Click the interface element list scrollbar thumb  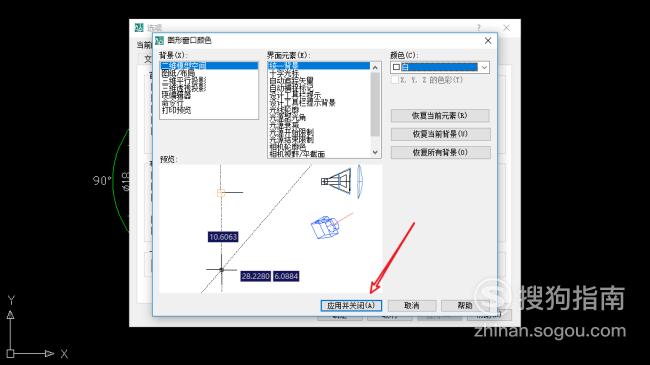click(375, 105)
